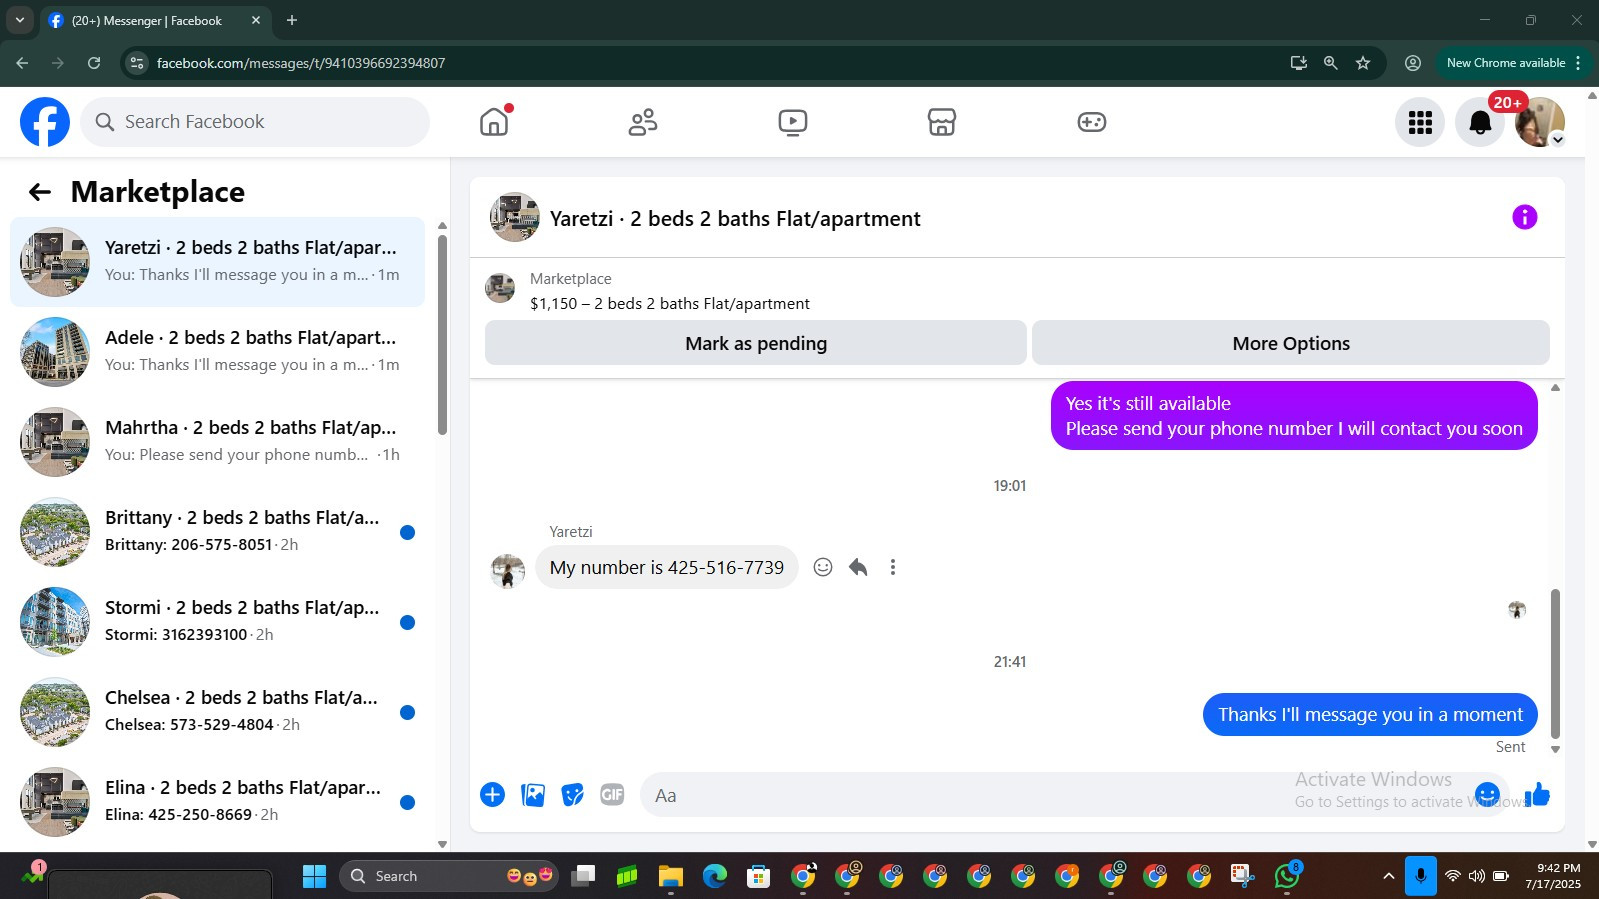
Task: Go to Home feed icon
Action: tap(494, 122)
